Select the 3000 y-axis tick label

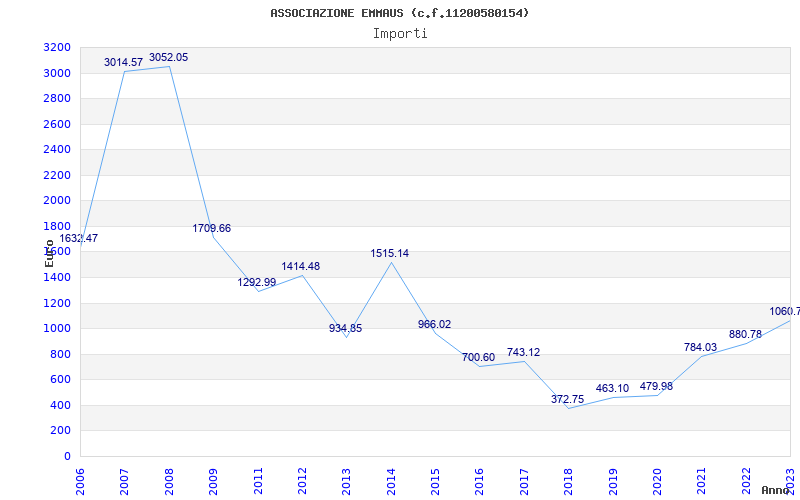click(57, 73)
